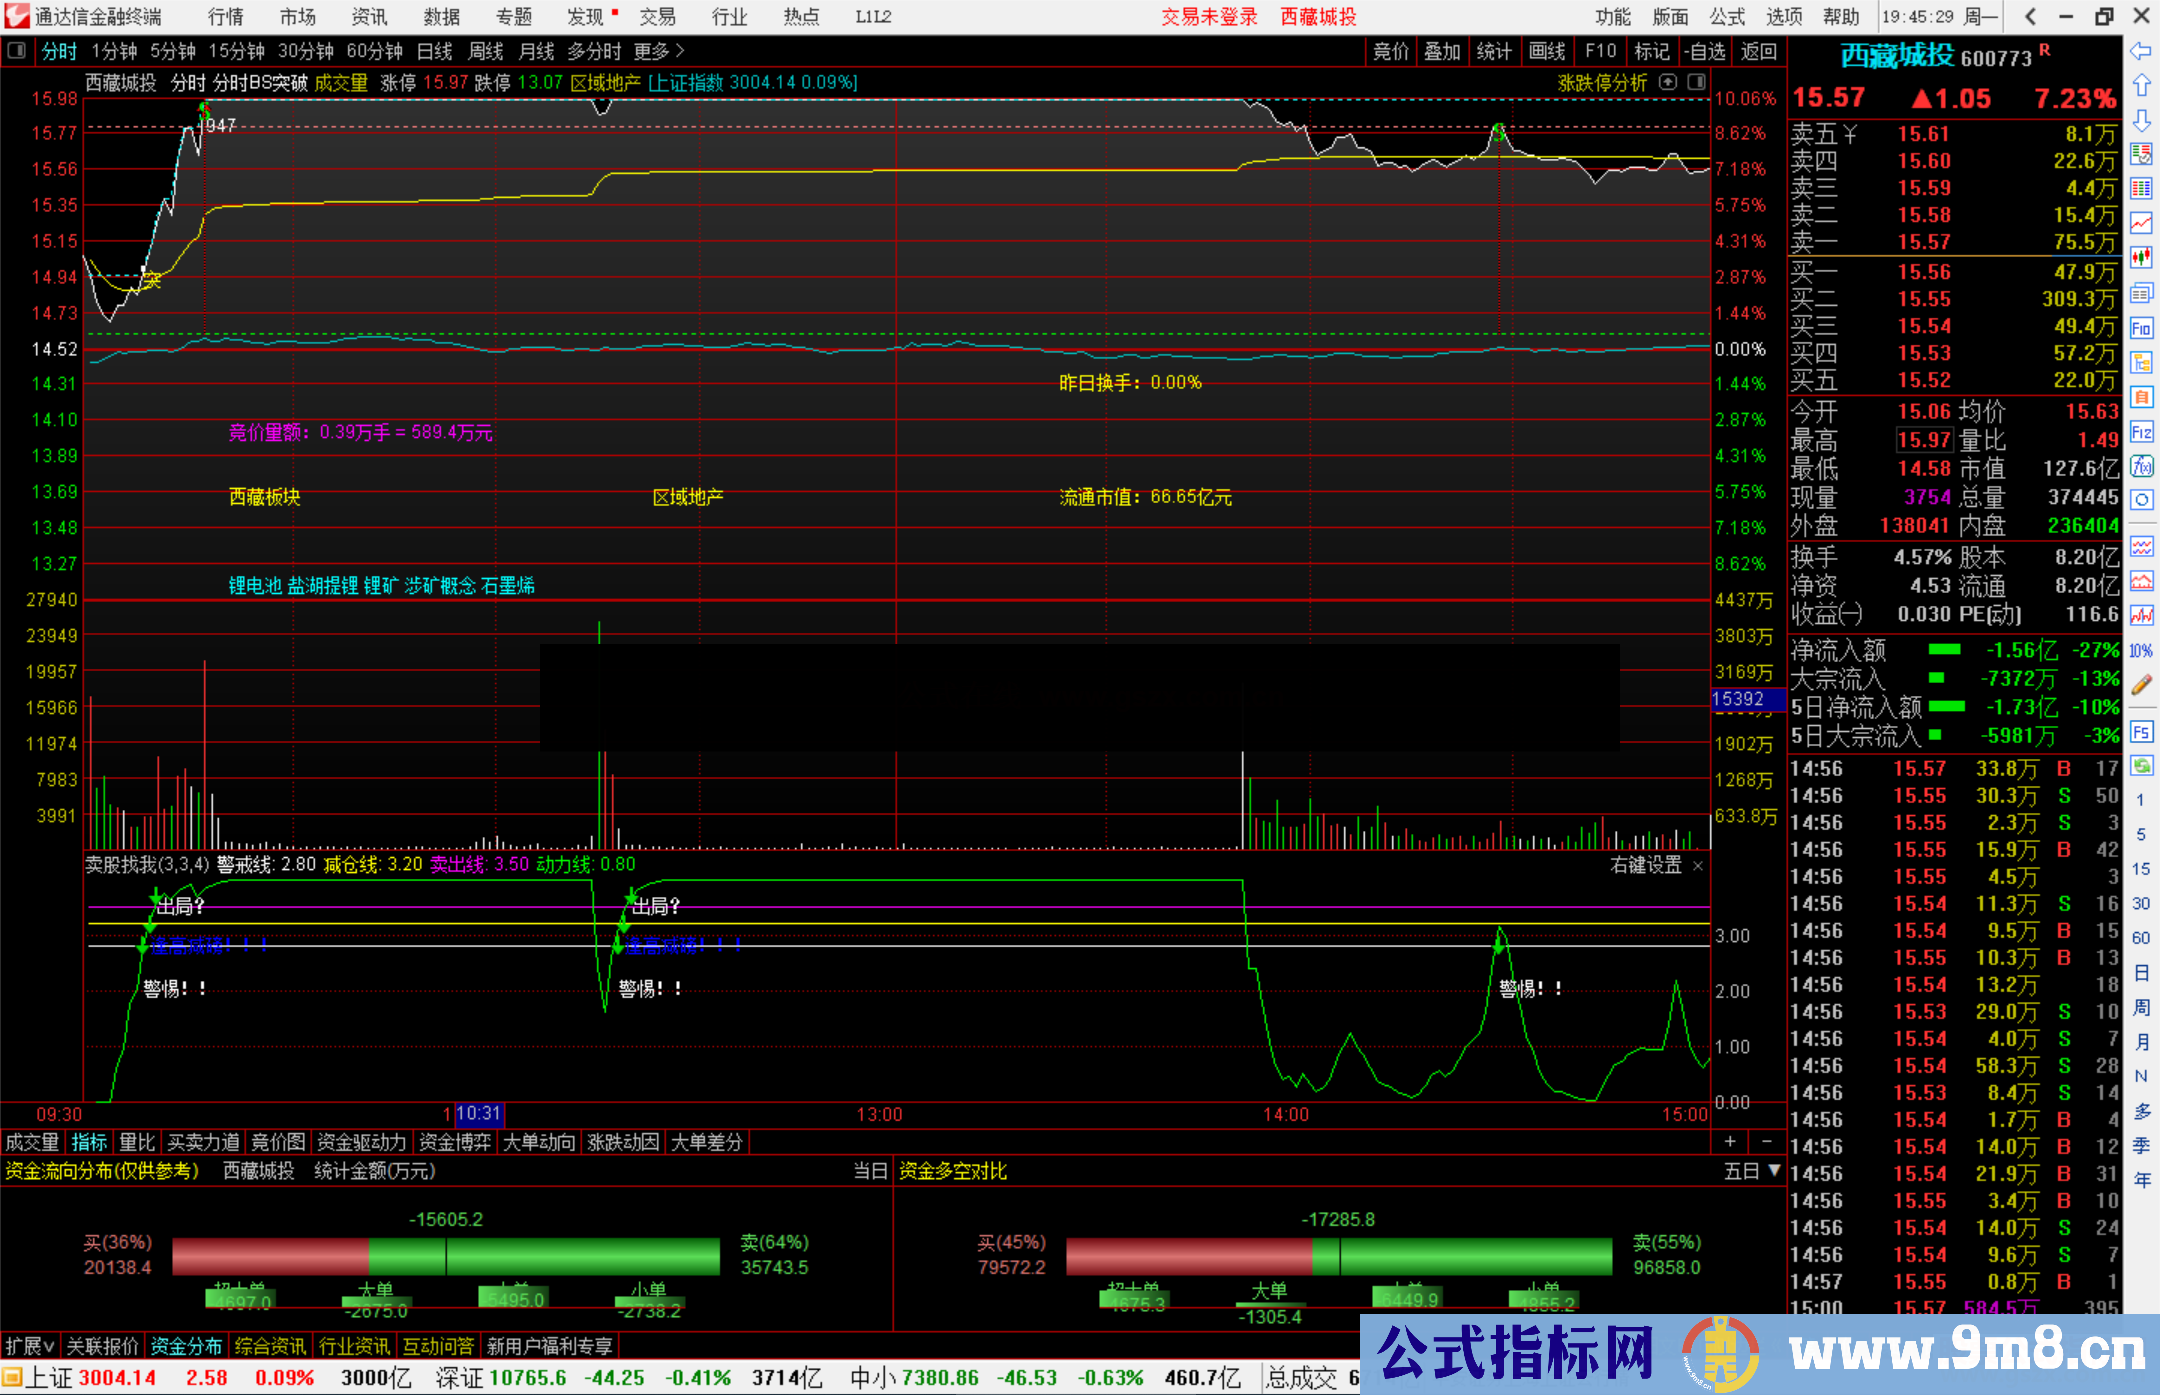Image resolution: width=2160 pixels, height=1395 pixels.
Task: Switch to monthly period via sidebar '月'
Action: click(2141, 1042)
